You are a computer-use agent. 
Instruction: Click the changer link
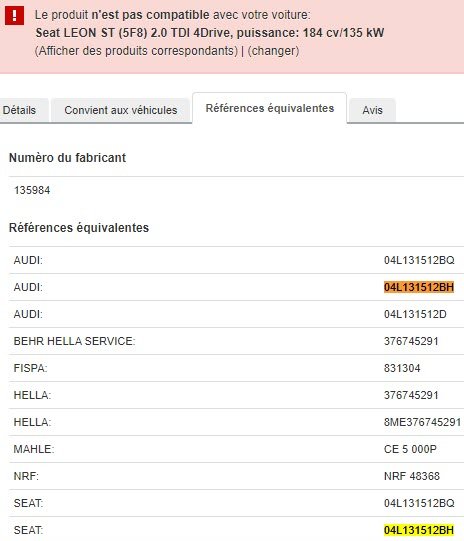(273, 51)
